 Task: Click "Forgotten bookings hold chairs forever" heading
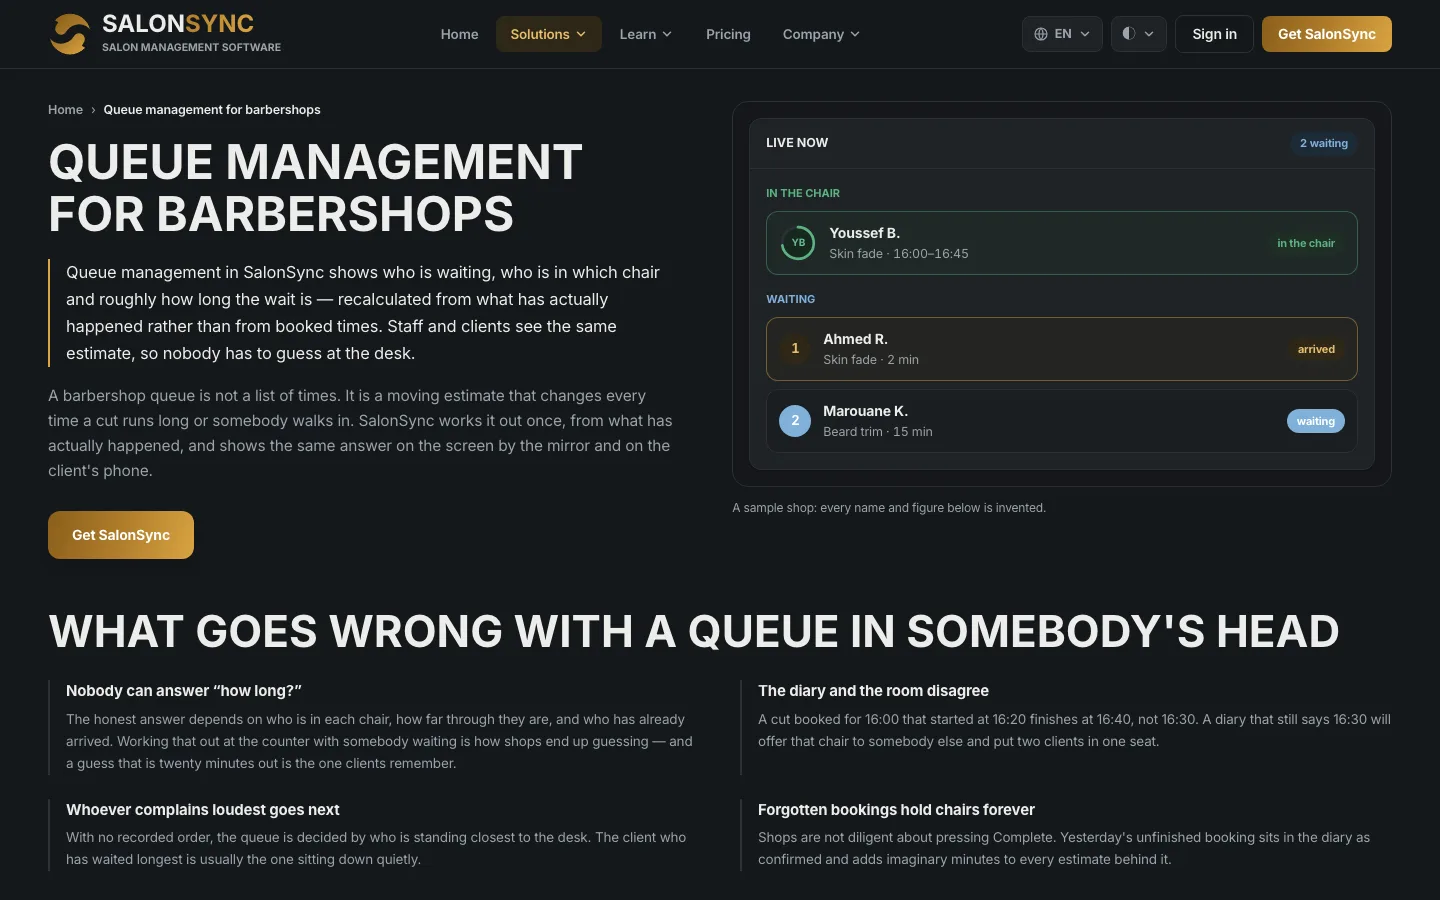[896, 810]
